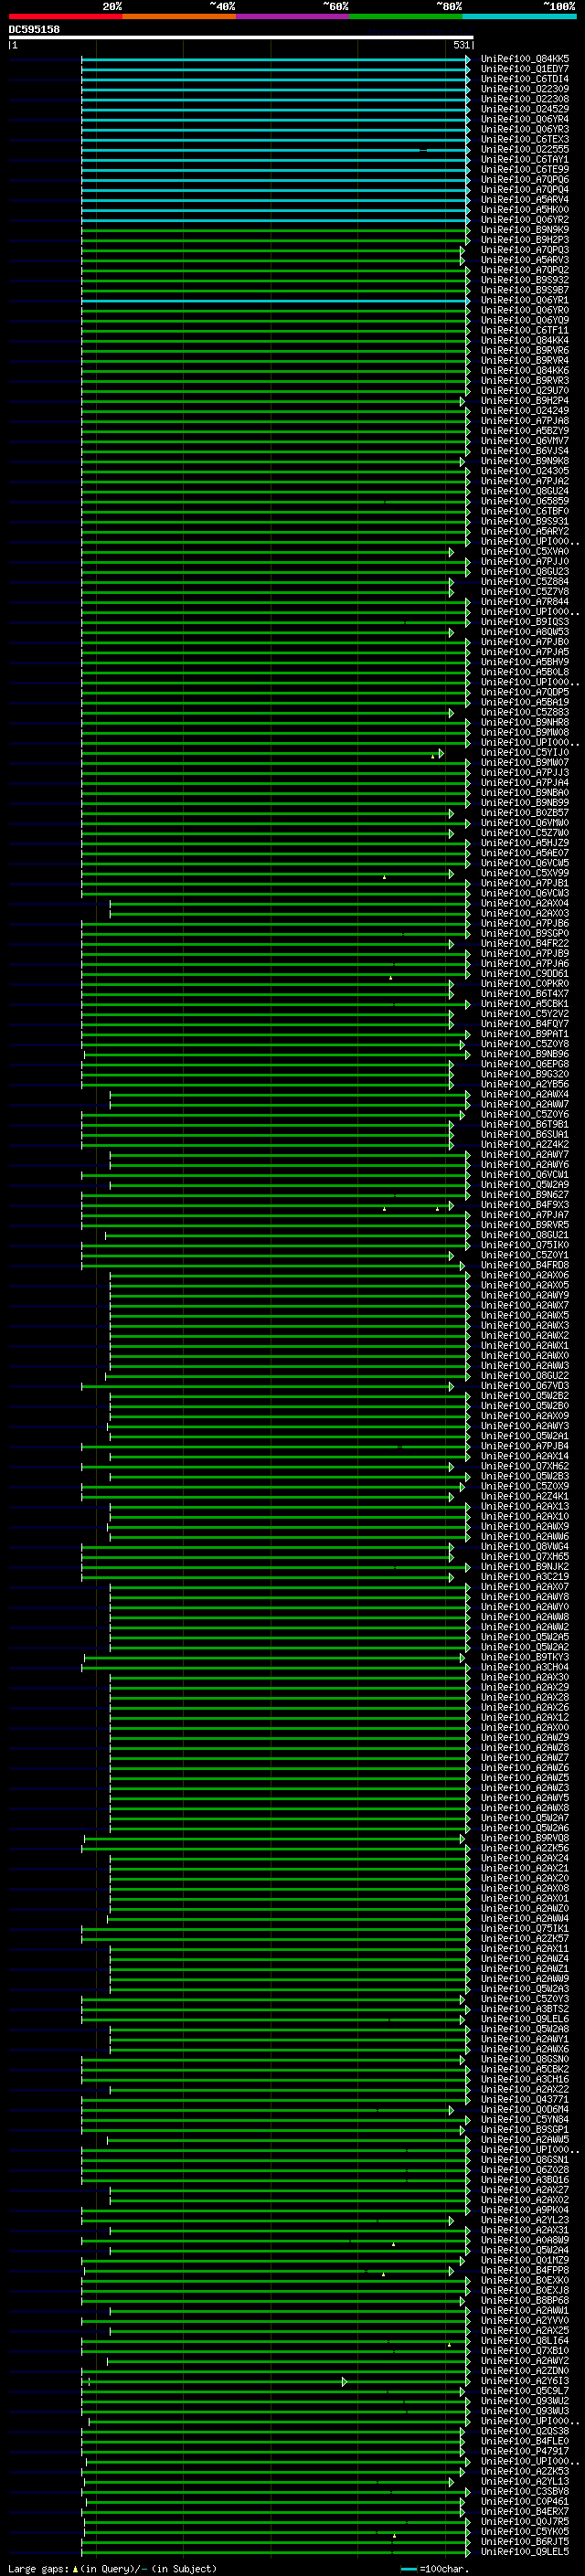Select the UniRef100_B9N9K9 label
The image size is (585, 2576).
click(525, 229)
